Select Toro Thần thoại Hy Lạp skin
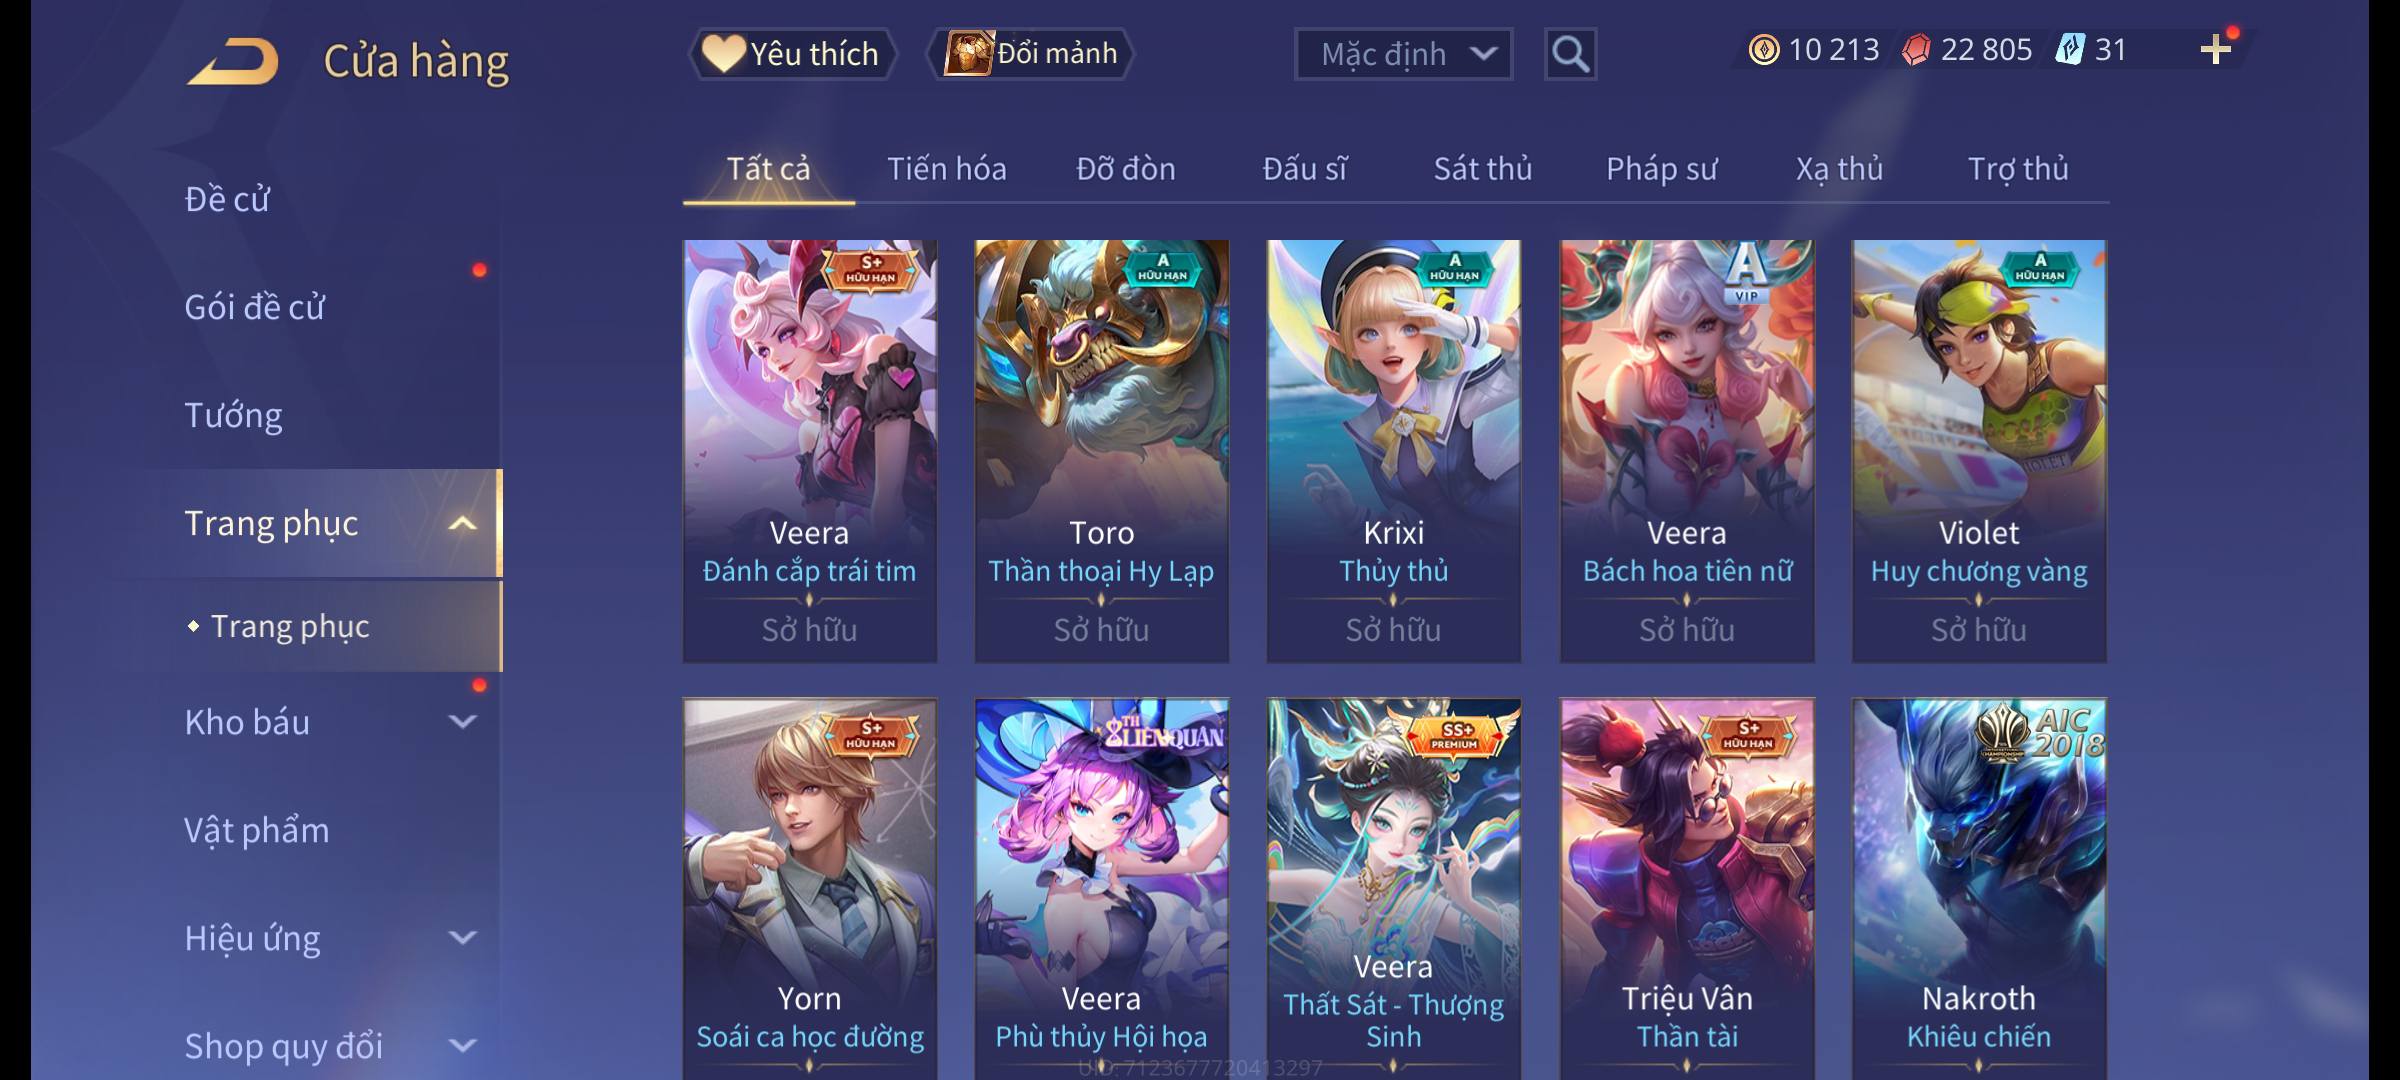2400x1080 pixels. 1101,451
